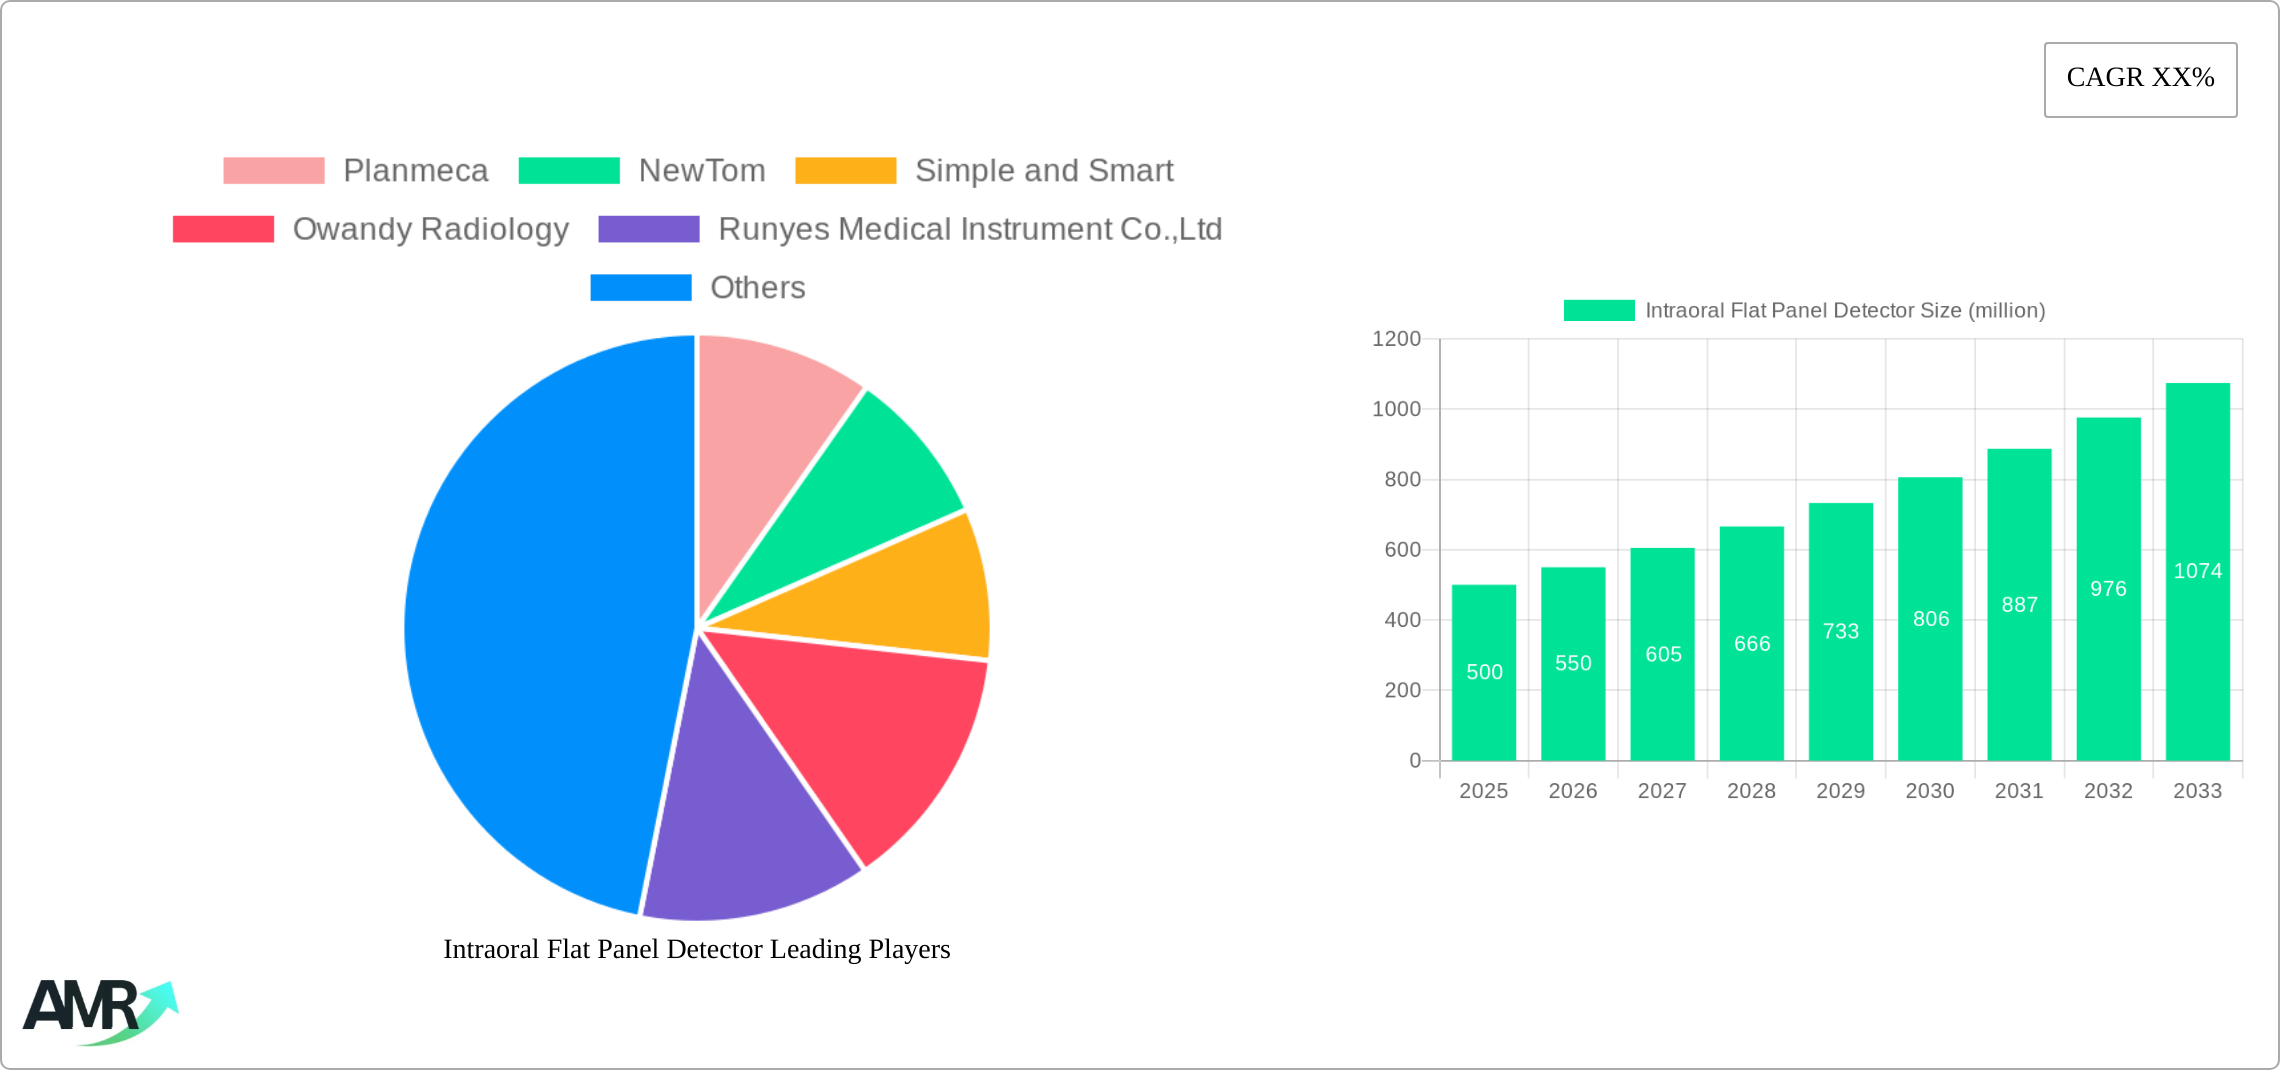2280x1070 pixels.
Task: Click the CAGR XX% box
Action: click(2139, 79)
